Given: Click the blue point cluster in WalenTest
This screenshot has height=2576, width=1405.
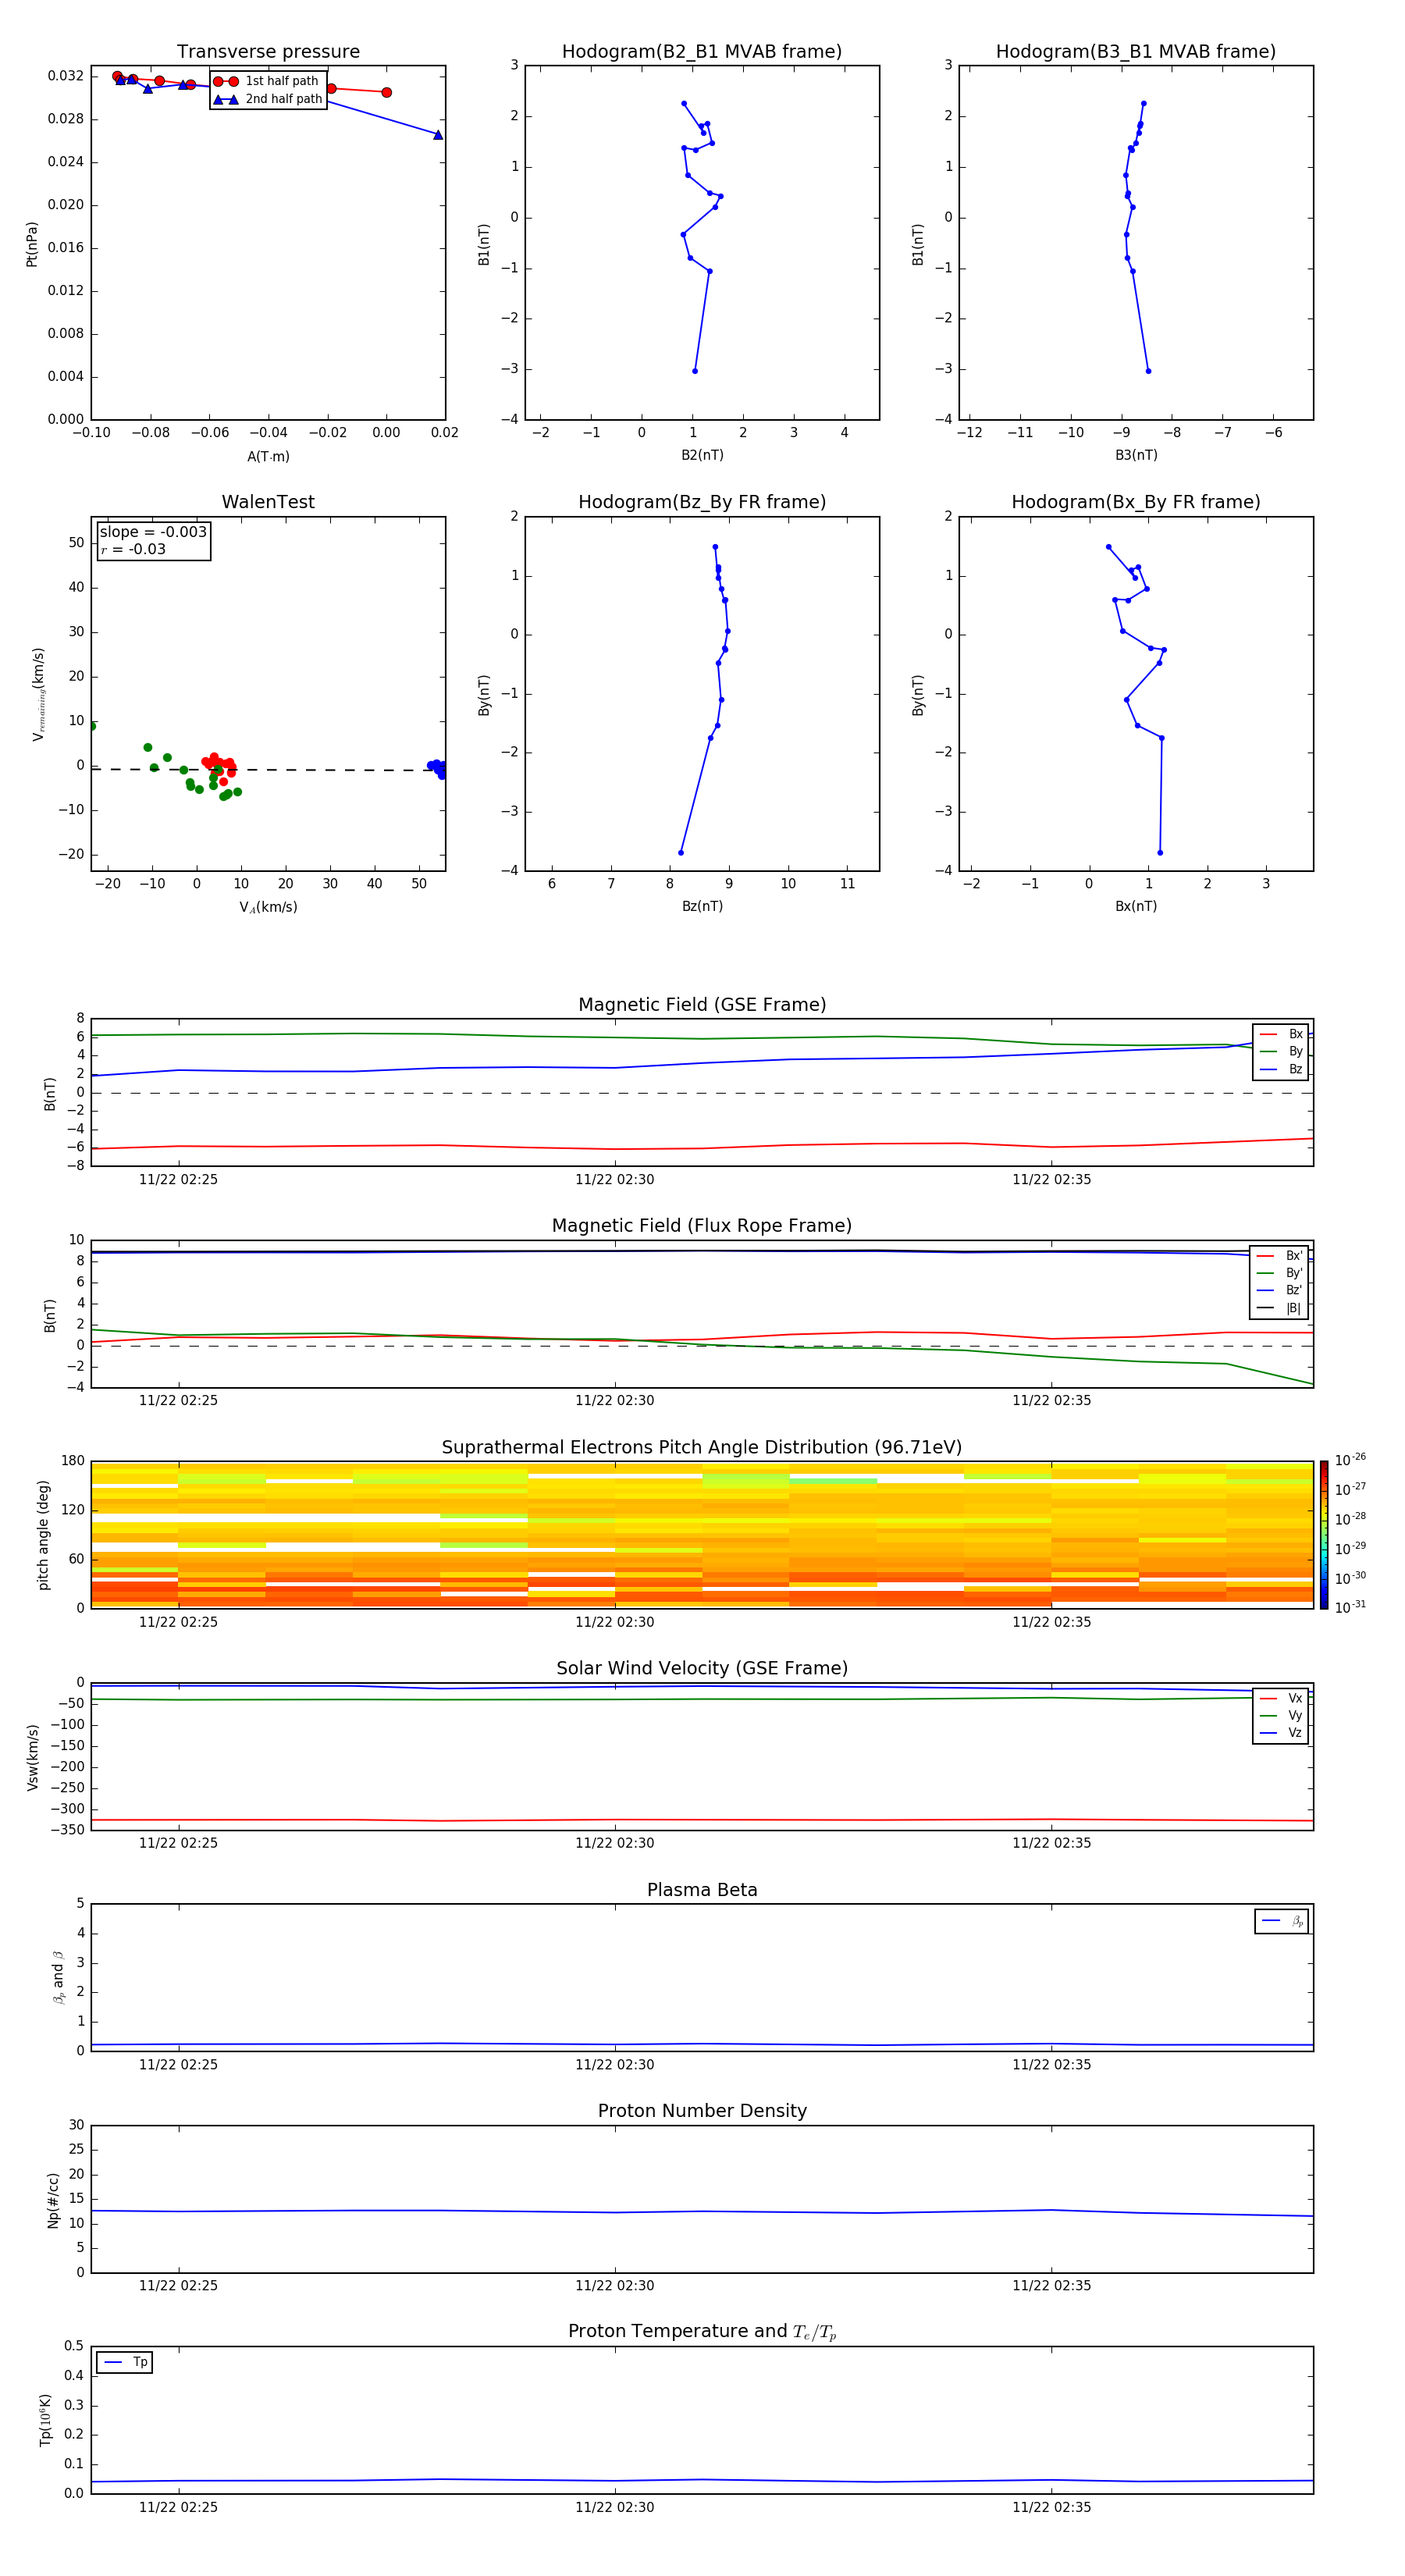Looking at the screenshot, I should click(437, 768).
